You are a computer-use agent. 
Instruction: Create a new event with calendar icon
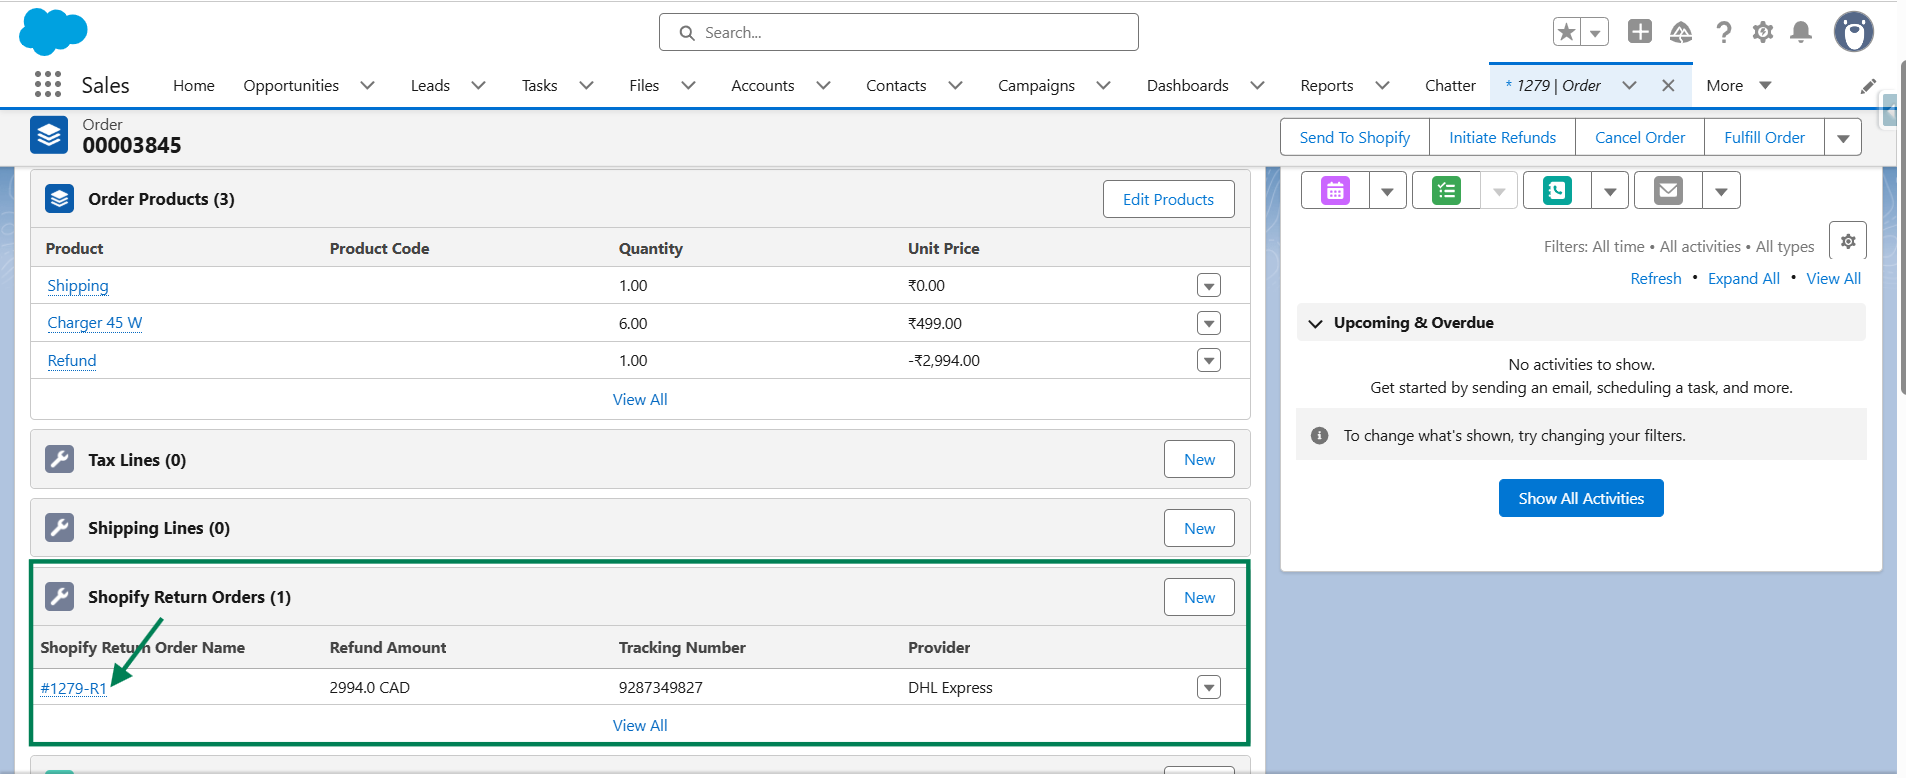1335,190
